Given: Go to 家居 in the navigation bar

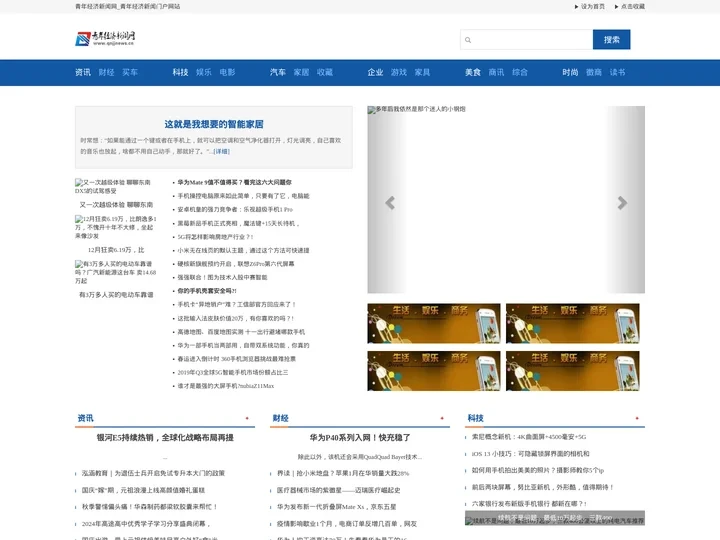Looking at the screenshot, I should (x=301, y=72).
